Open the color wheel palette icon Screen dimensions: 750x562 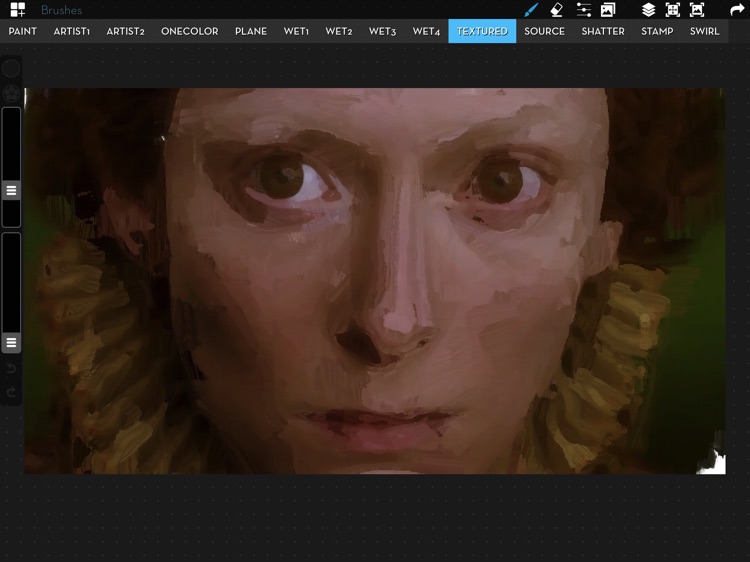pos(11,93)
